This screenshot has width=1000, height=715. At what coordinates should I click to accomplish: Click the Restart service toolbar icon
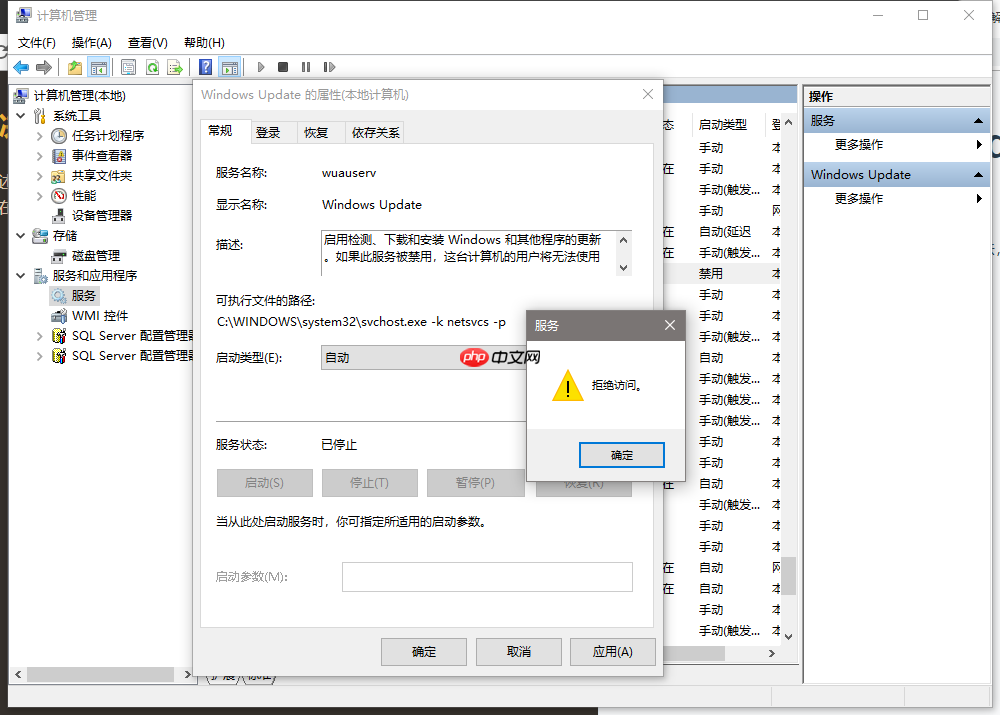[x=330, y=67]
